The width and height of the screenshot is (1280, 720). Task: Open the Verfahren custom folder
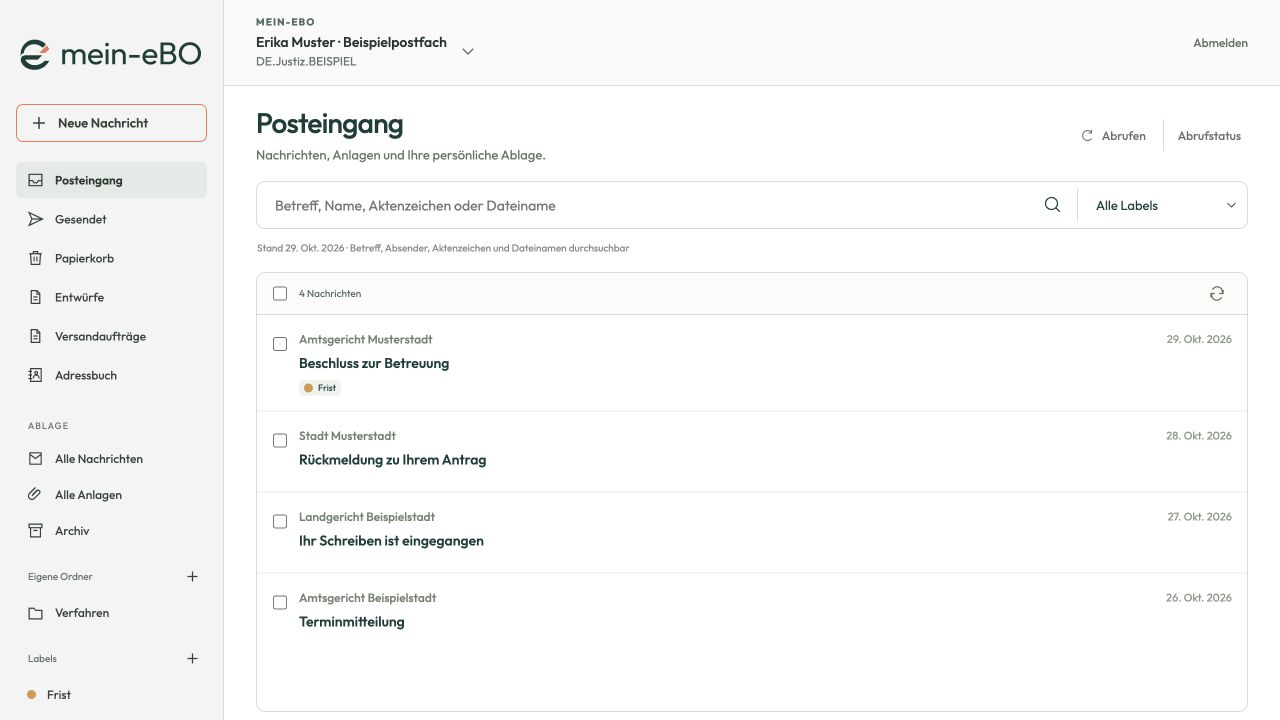point(111,613)
